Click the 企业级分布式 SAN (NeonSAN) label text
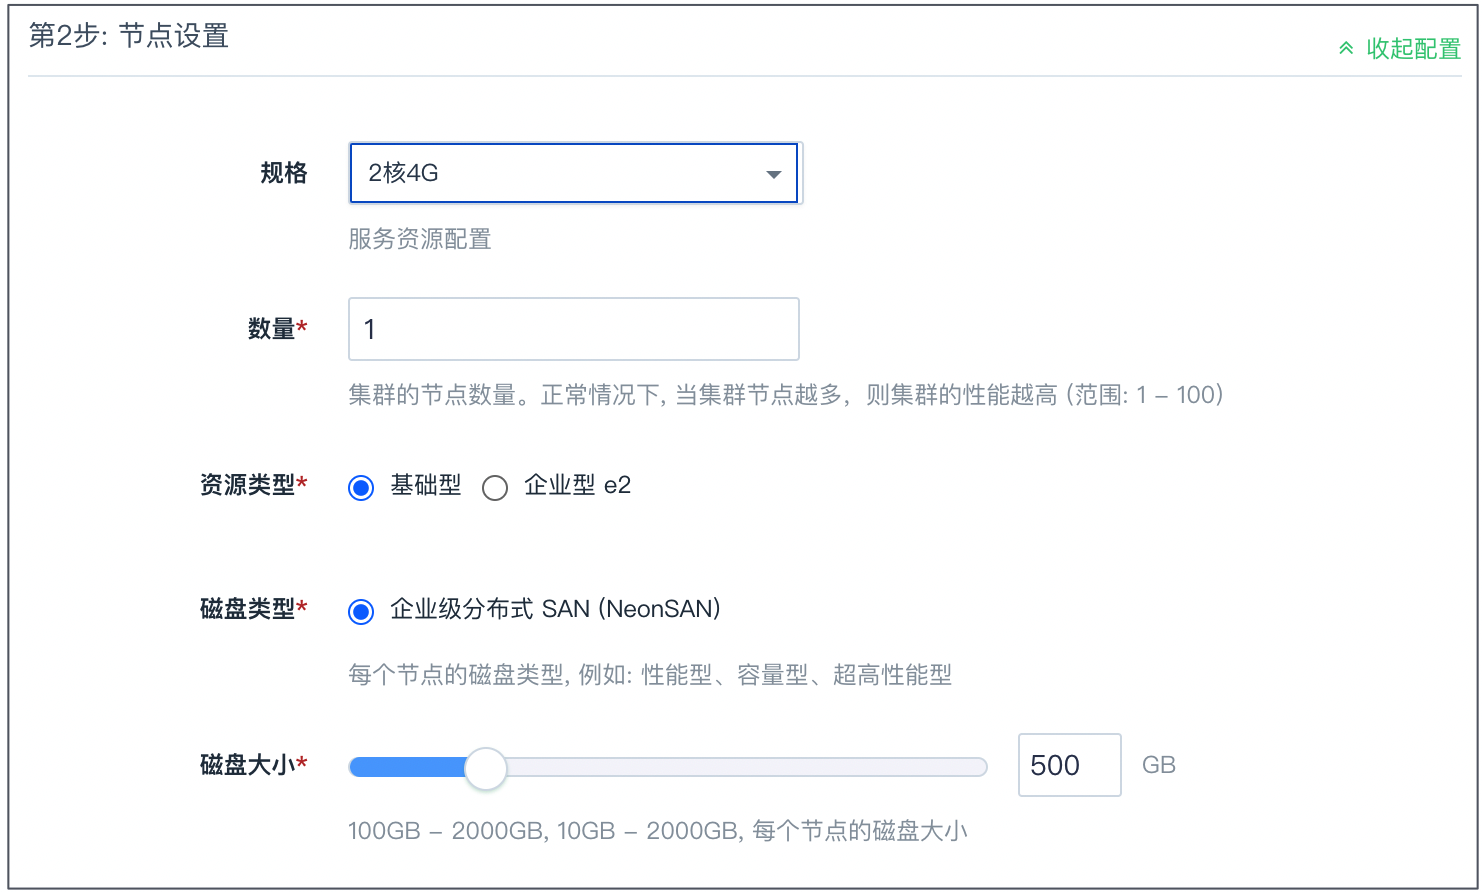This screenshot has height=892, width=1482. (x=555, y=609)
